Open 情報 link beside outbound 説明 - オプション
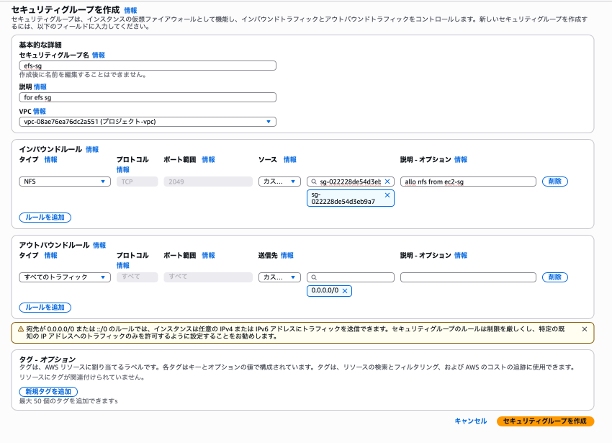 point(461,255)
